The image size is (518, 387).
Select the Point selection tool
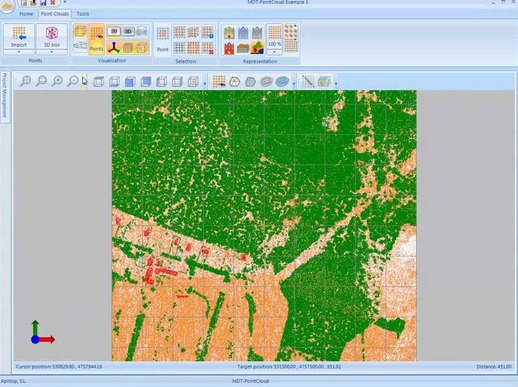click(x=163, y=39)
